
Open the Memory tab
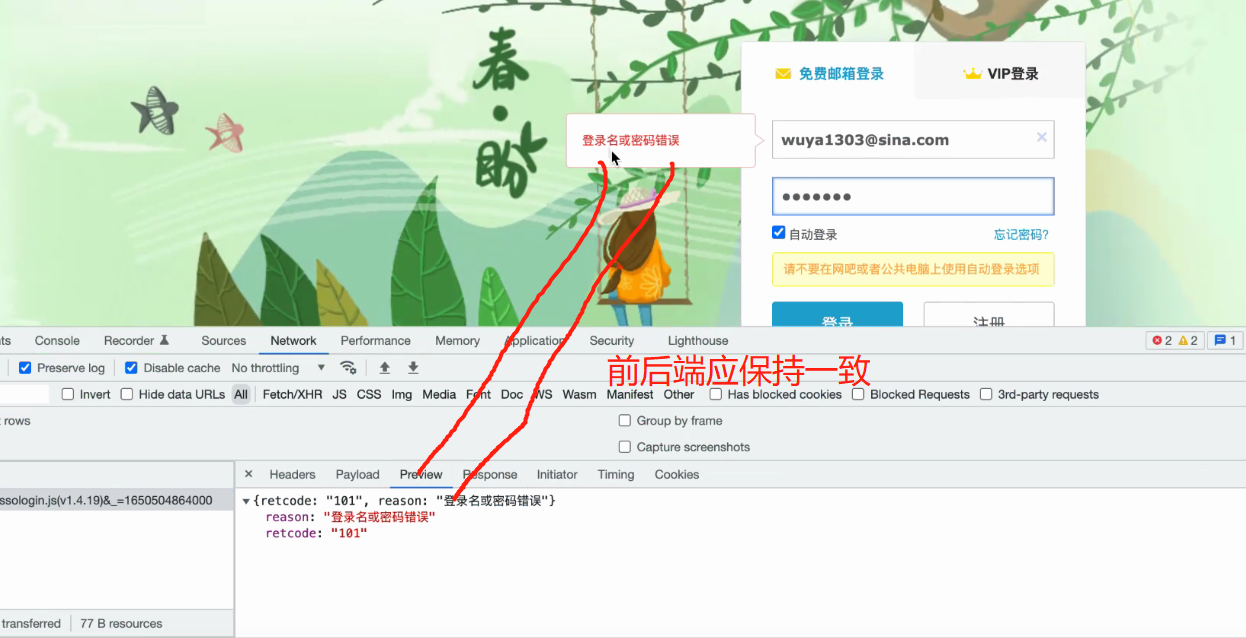[457, 340]
